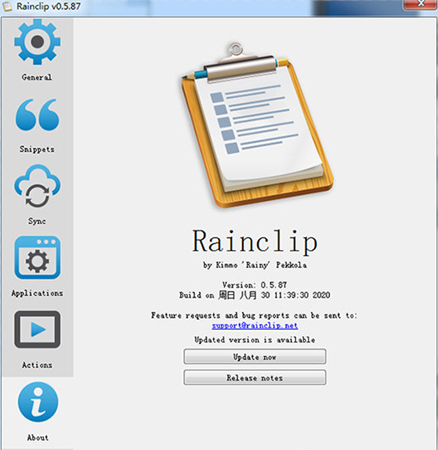Open the Release notes button
438x450 pixels.
(255, 378)
